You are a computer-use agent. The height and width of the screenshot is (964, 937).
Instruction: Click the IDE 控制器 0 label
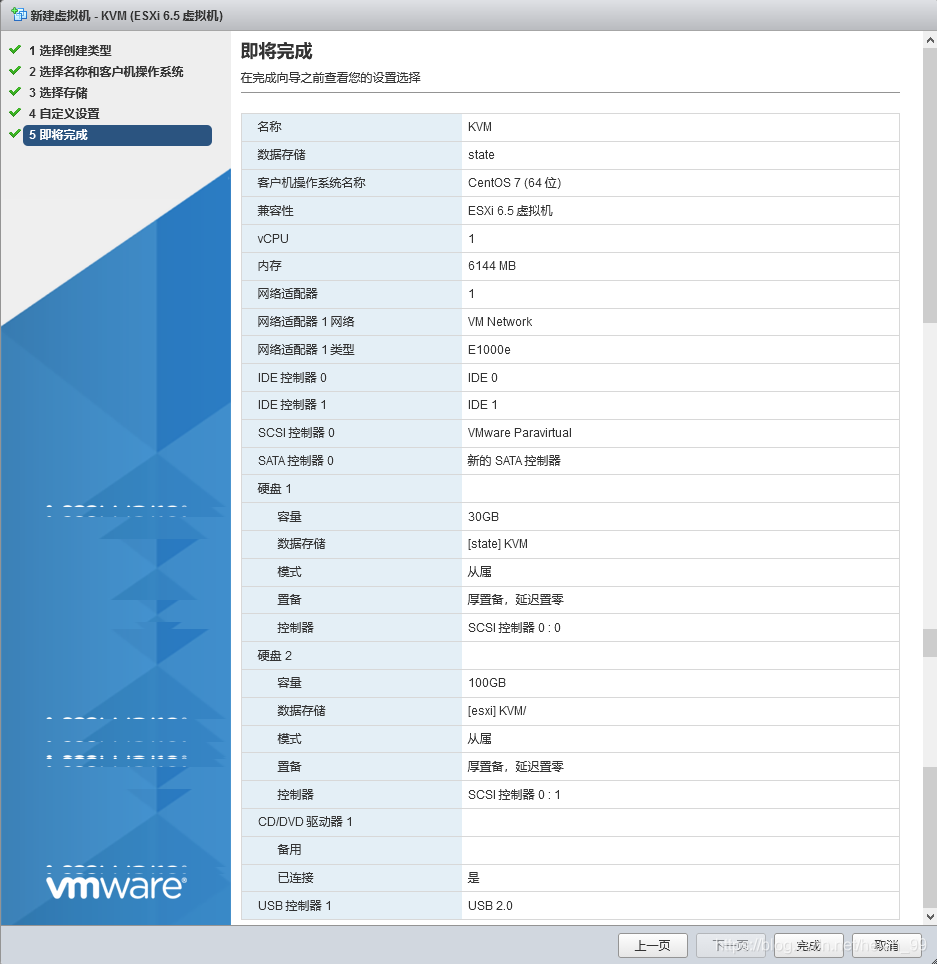[x=292, y=377]
